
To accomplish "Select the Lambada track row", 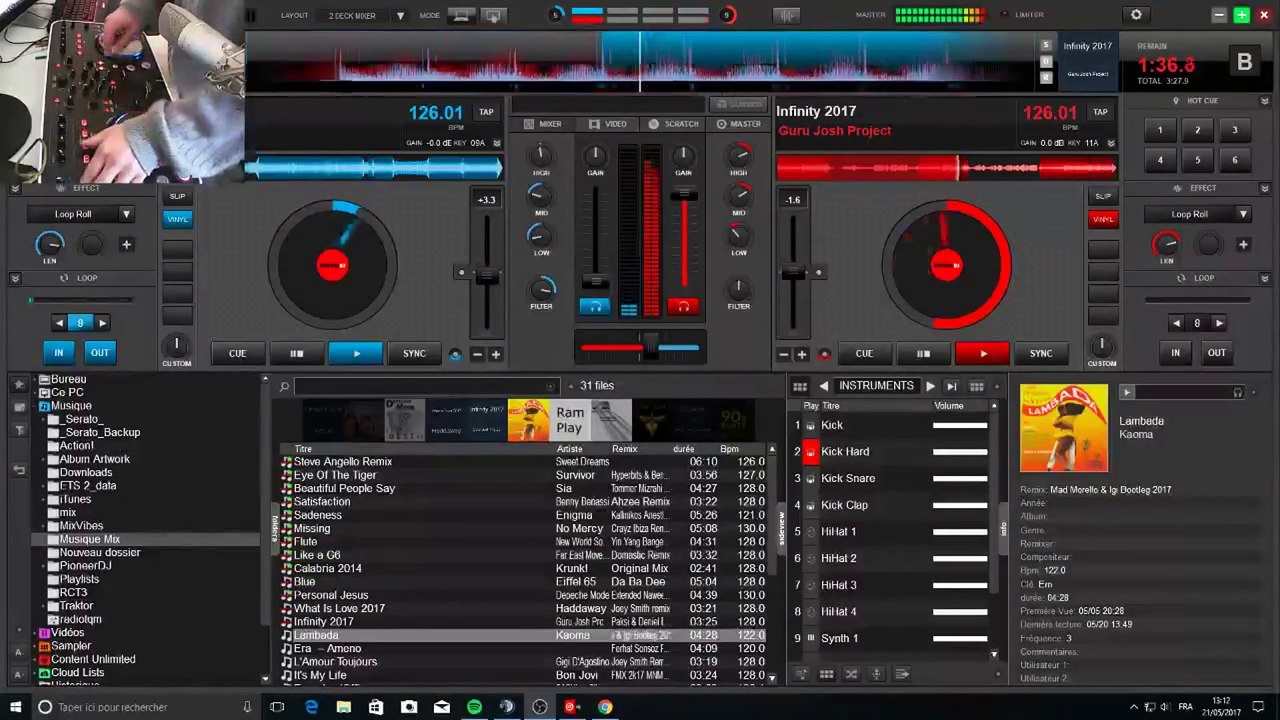I will (524, 635).
